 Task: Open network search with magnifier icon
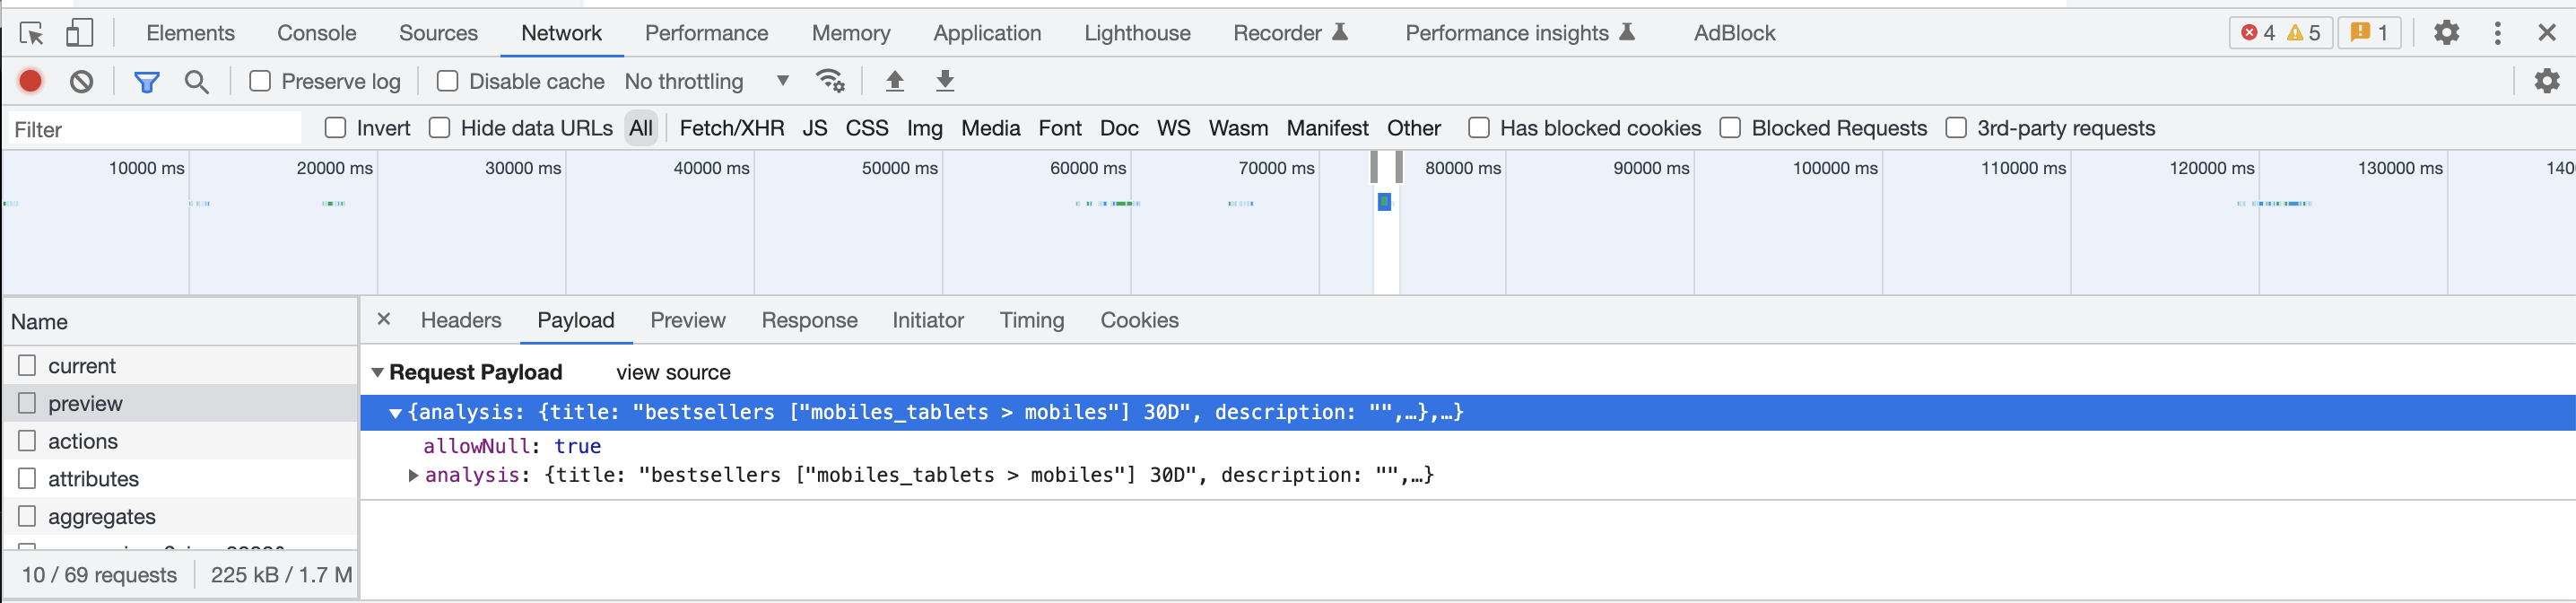click(x=197, y=82)
